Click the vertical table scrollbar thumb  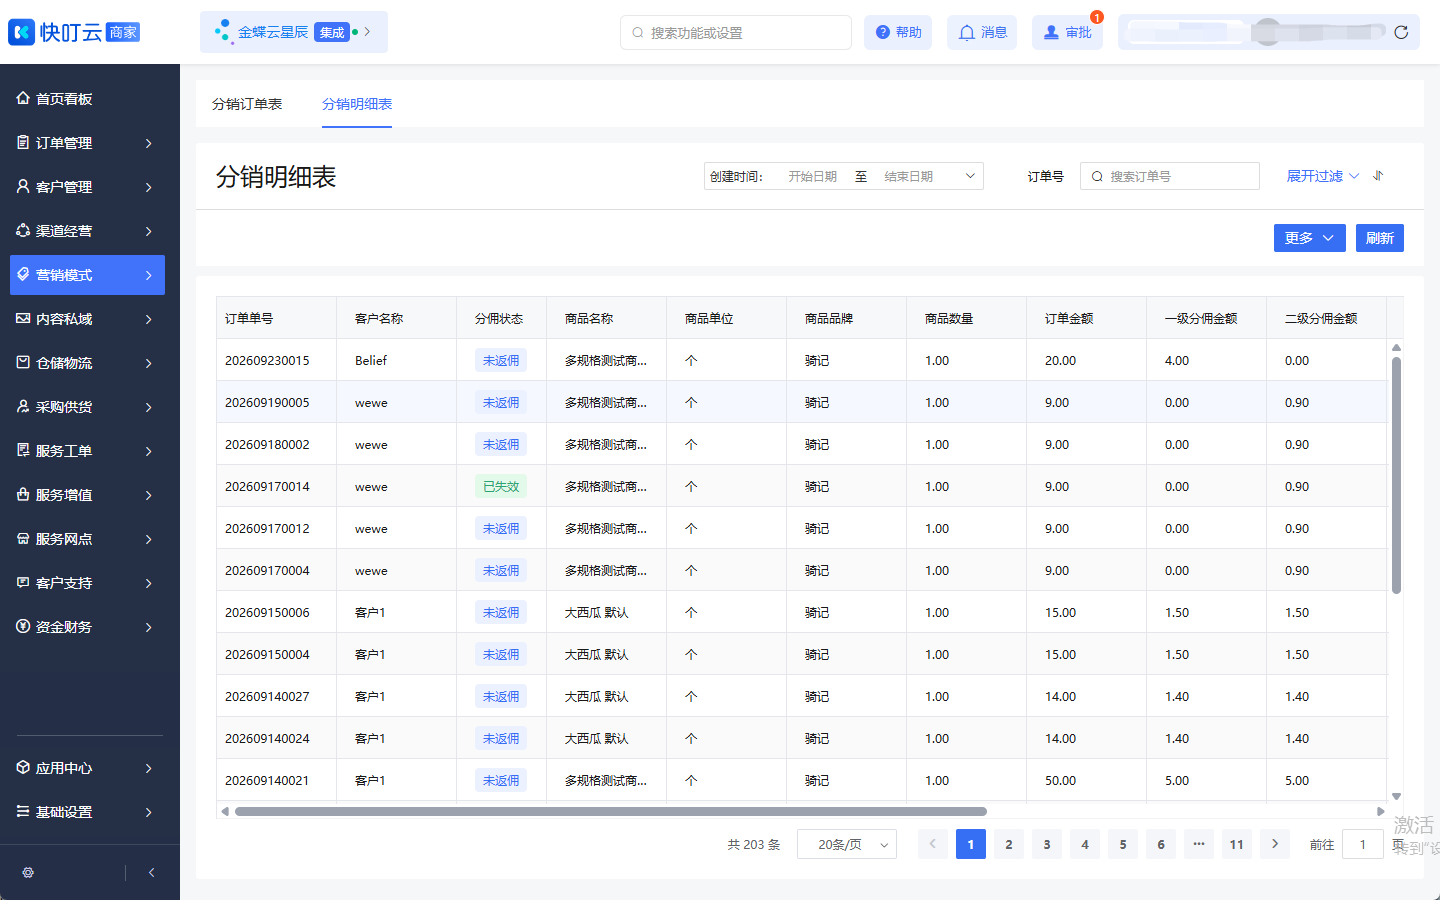[1396, 474]
